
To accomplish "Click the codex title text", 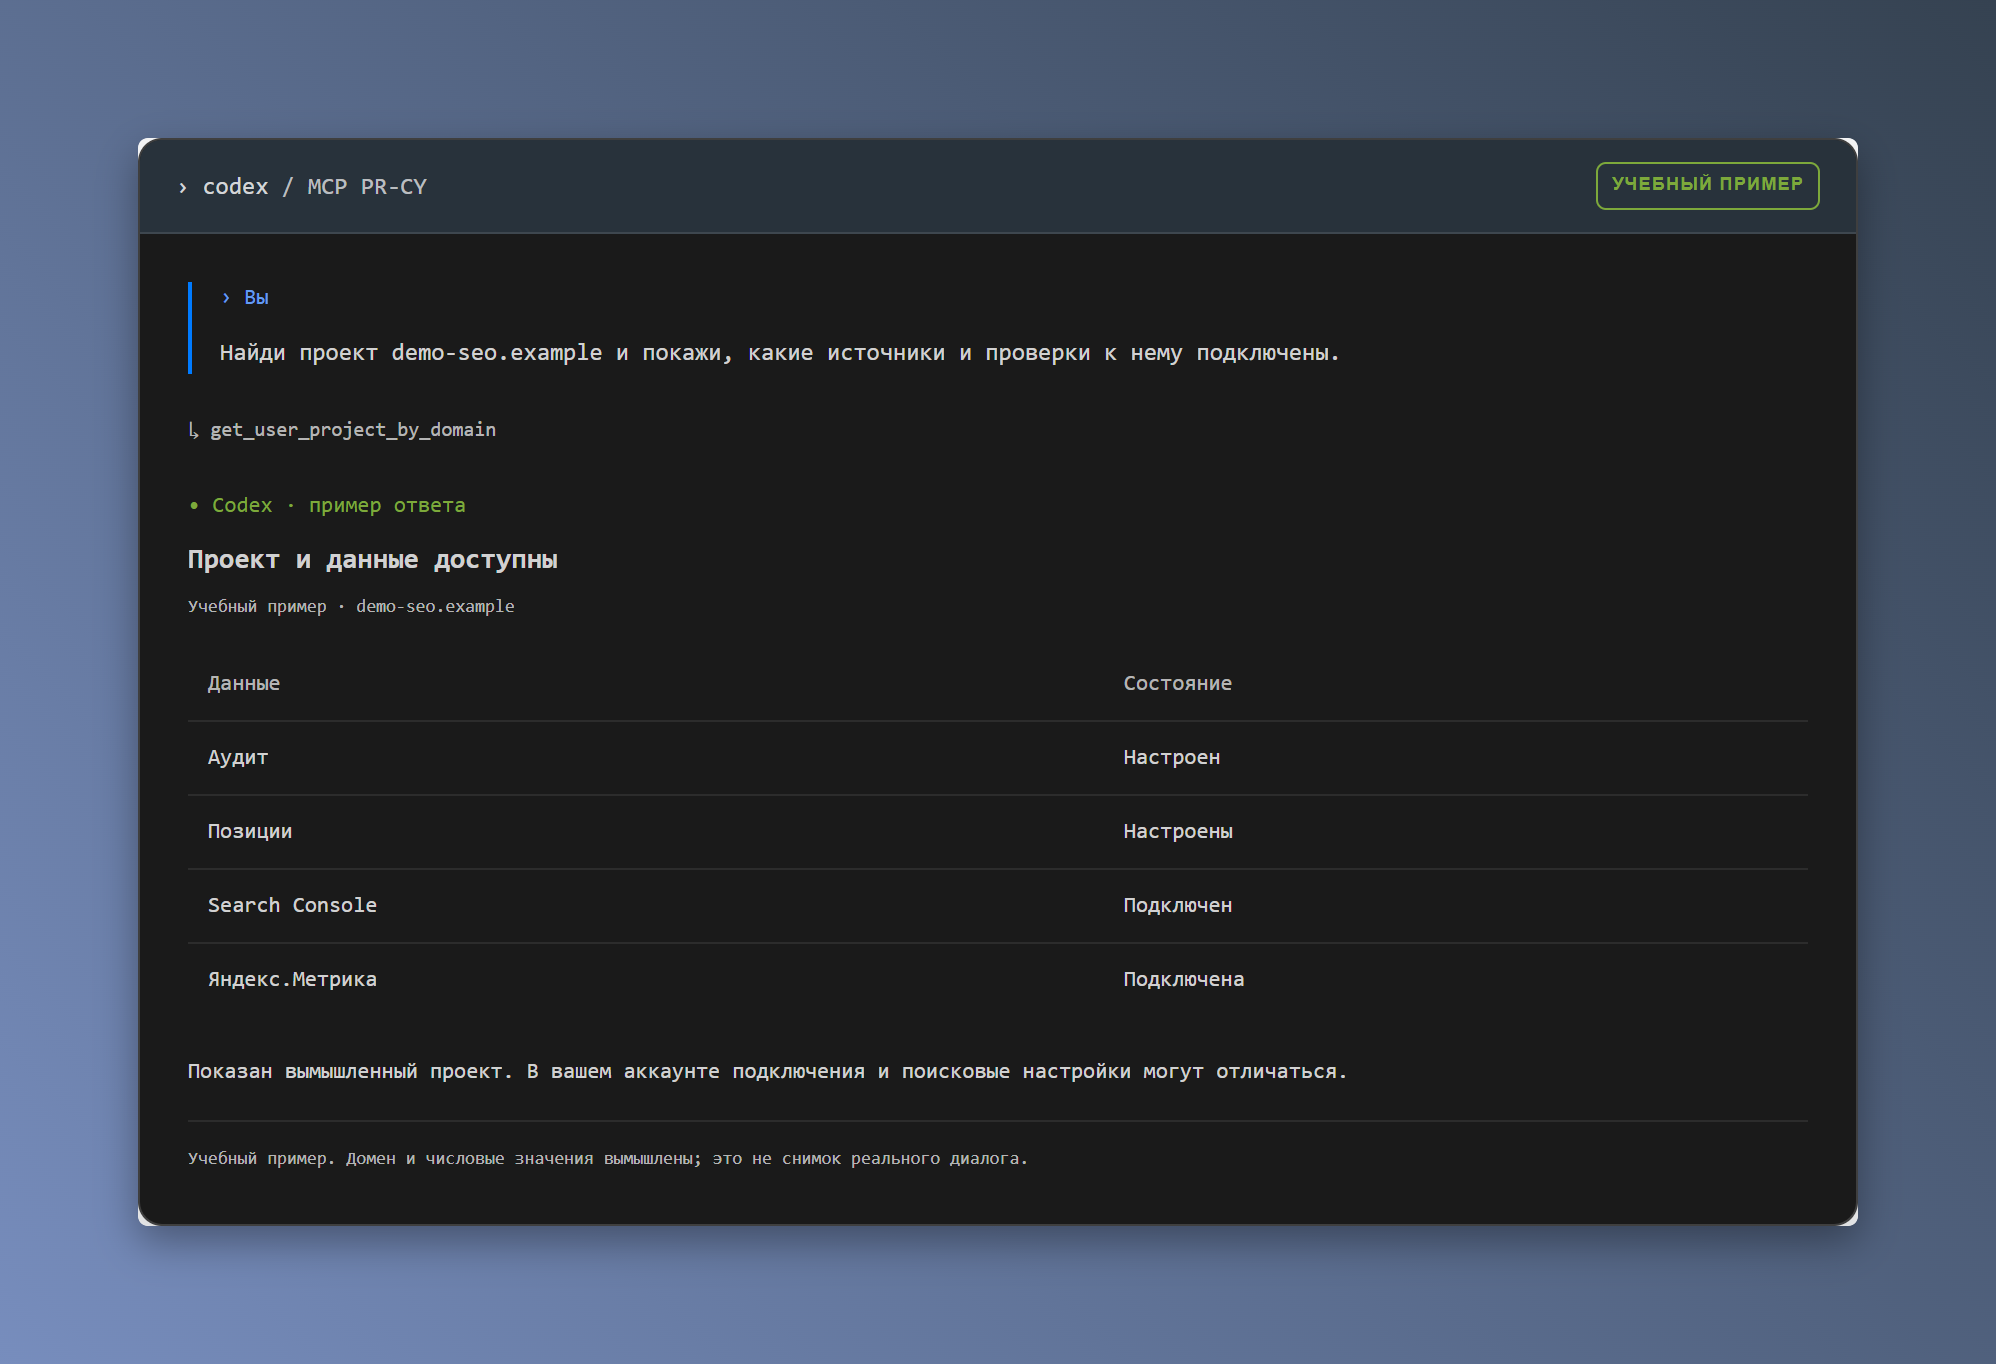I will tap(235, 187).
